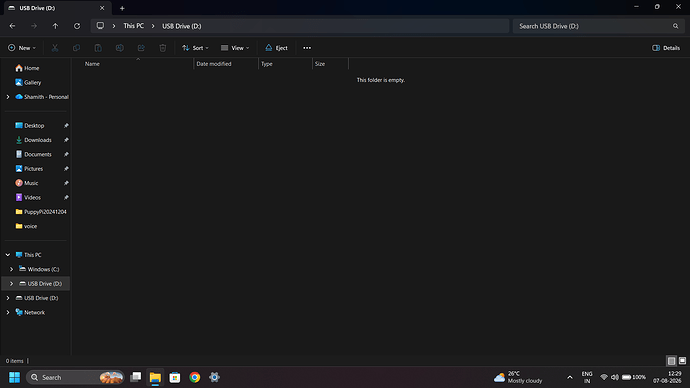
Task: Switch to large thumbnails view icon
Action: pos(682,361)
